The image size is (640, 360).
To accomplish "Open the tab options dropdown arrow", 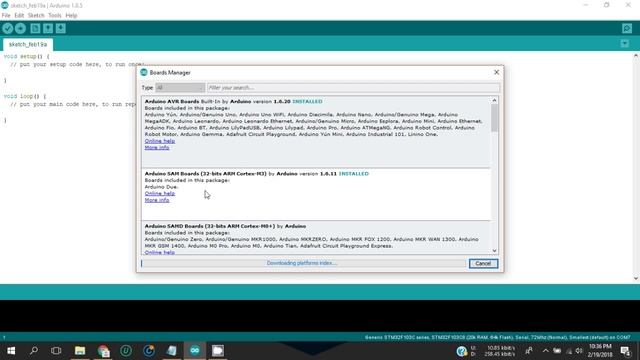I will click(624, 44).
